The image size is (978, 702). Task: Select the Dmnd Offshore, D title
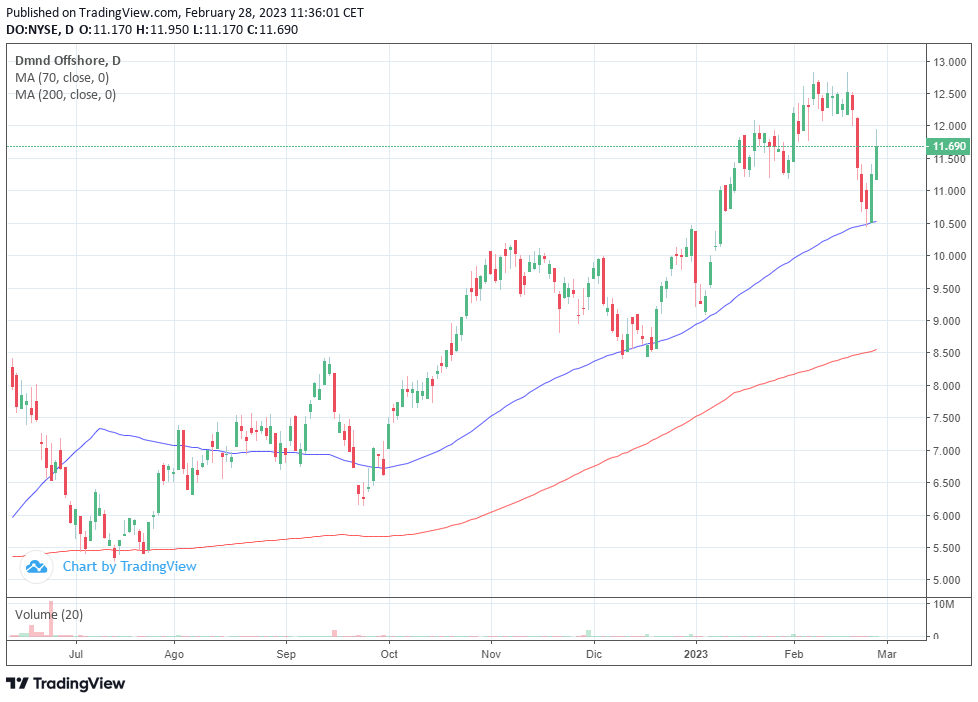click(x=68, y=61)
